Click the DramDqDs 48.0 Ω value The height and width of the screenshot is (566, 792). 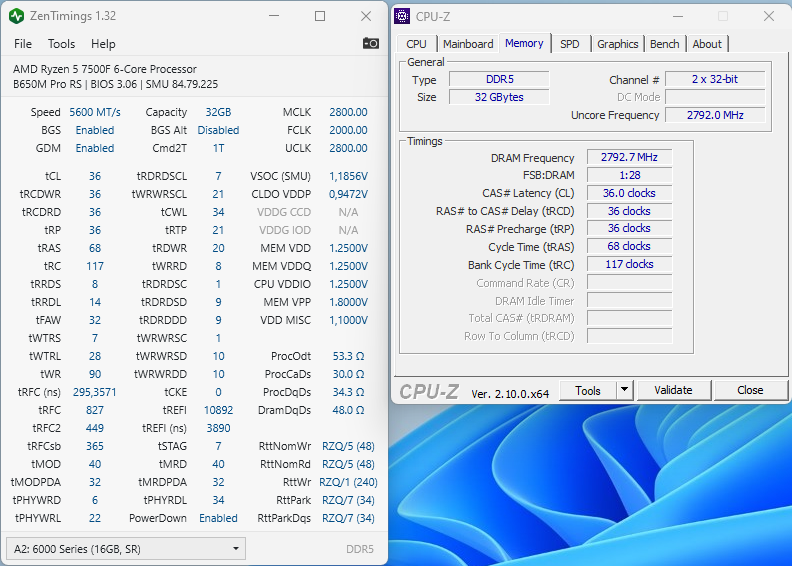coord(348,410)
